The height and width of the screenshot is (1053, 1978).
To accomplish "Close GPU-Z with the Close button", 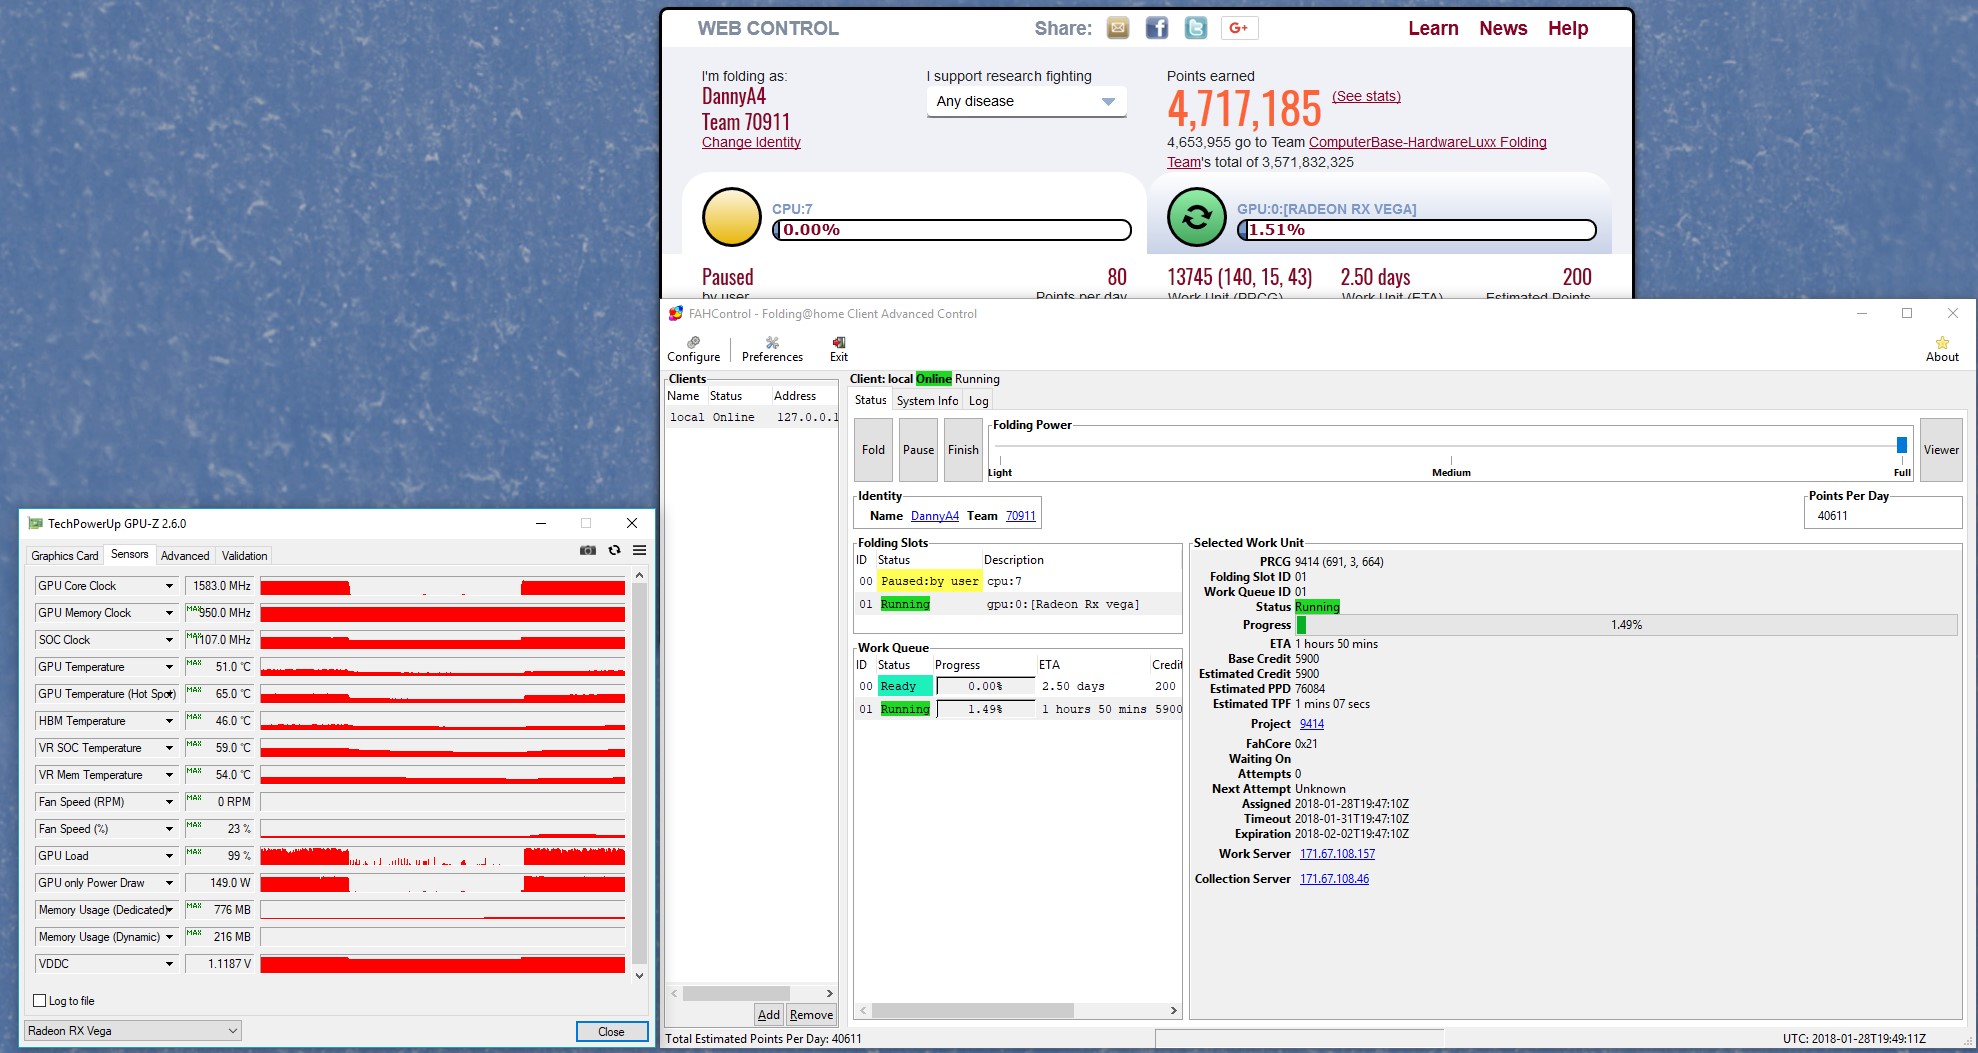I will (x=611, y=1032).
